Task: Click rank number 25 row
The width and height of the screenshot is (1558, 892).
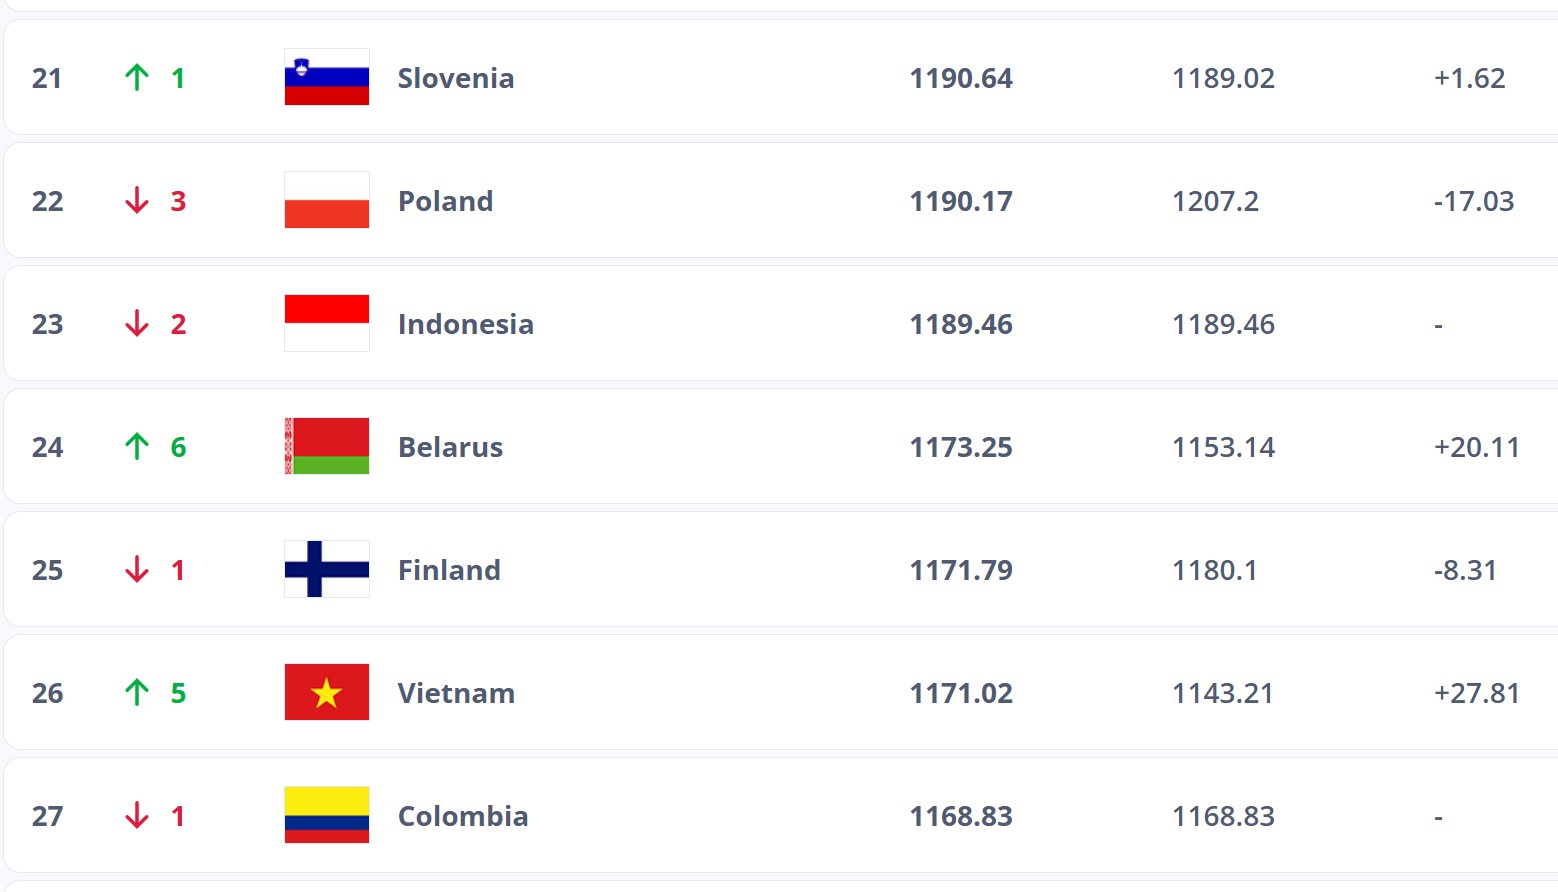Action: tap(780, 569)
